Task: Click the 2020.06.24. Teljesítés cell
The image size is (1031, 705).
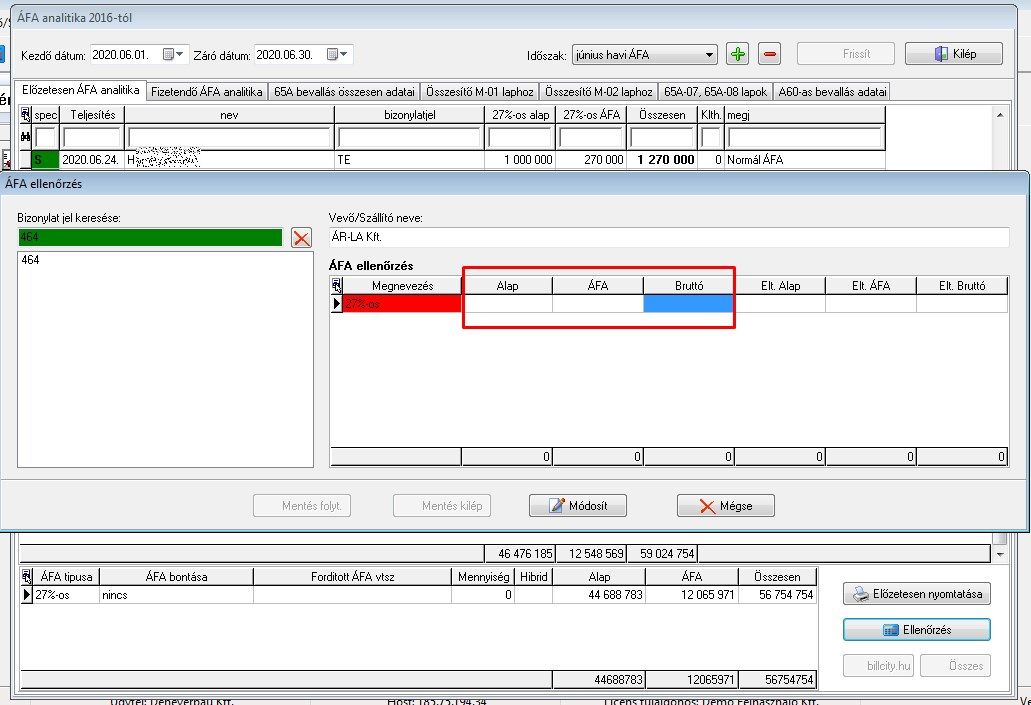Action: (91, 159)
